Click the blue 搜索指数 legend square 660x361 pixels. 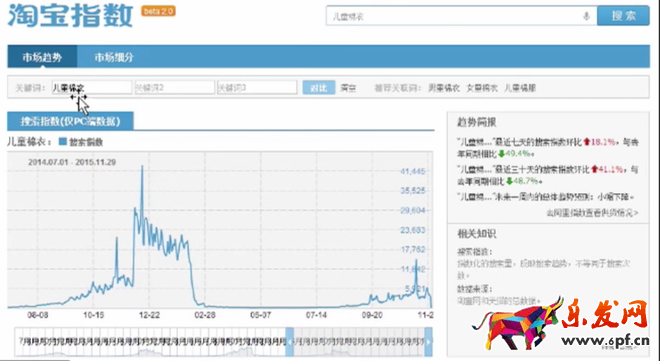pyautogui.click(x=63, y=142)
